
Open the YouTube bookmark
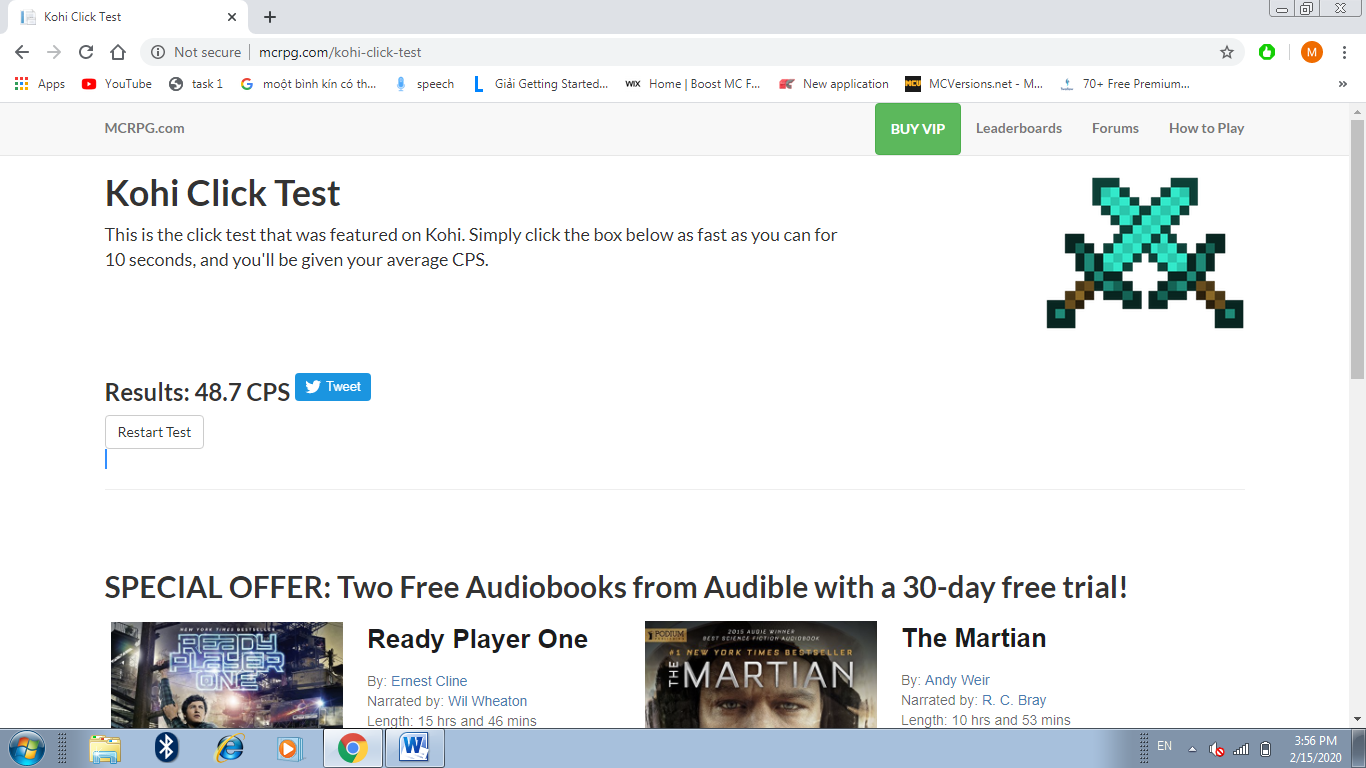(x=117, y=84)
